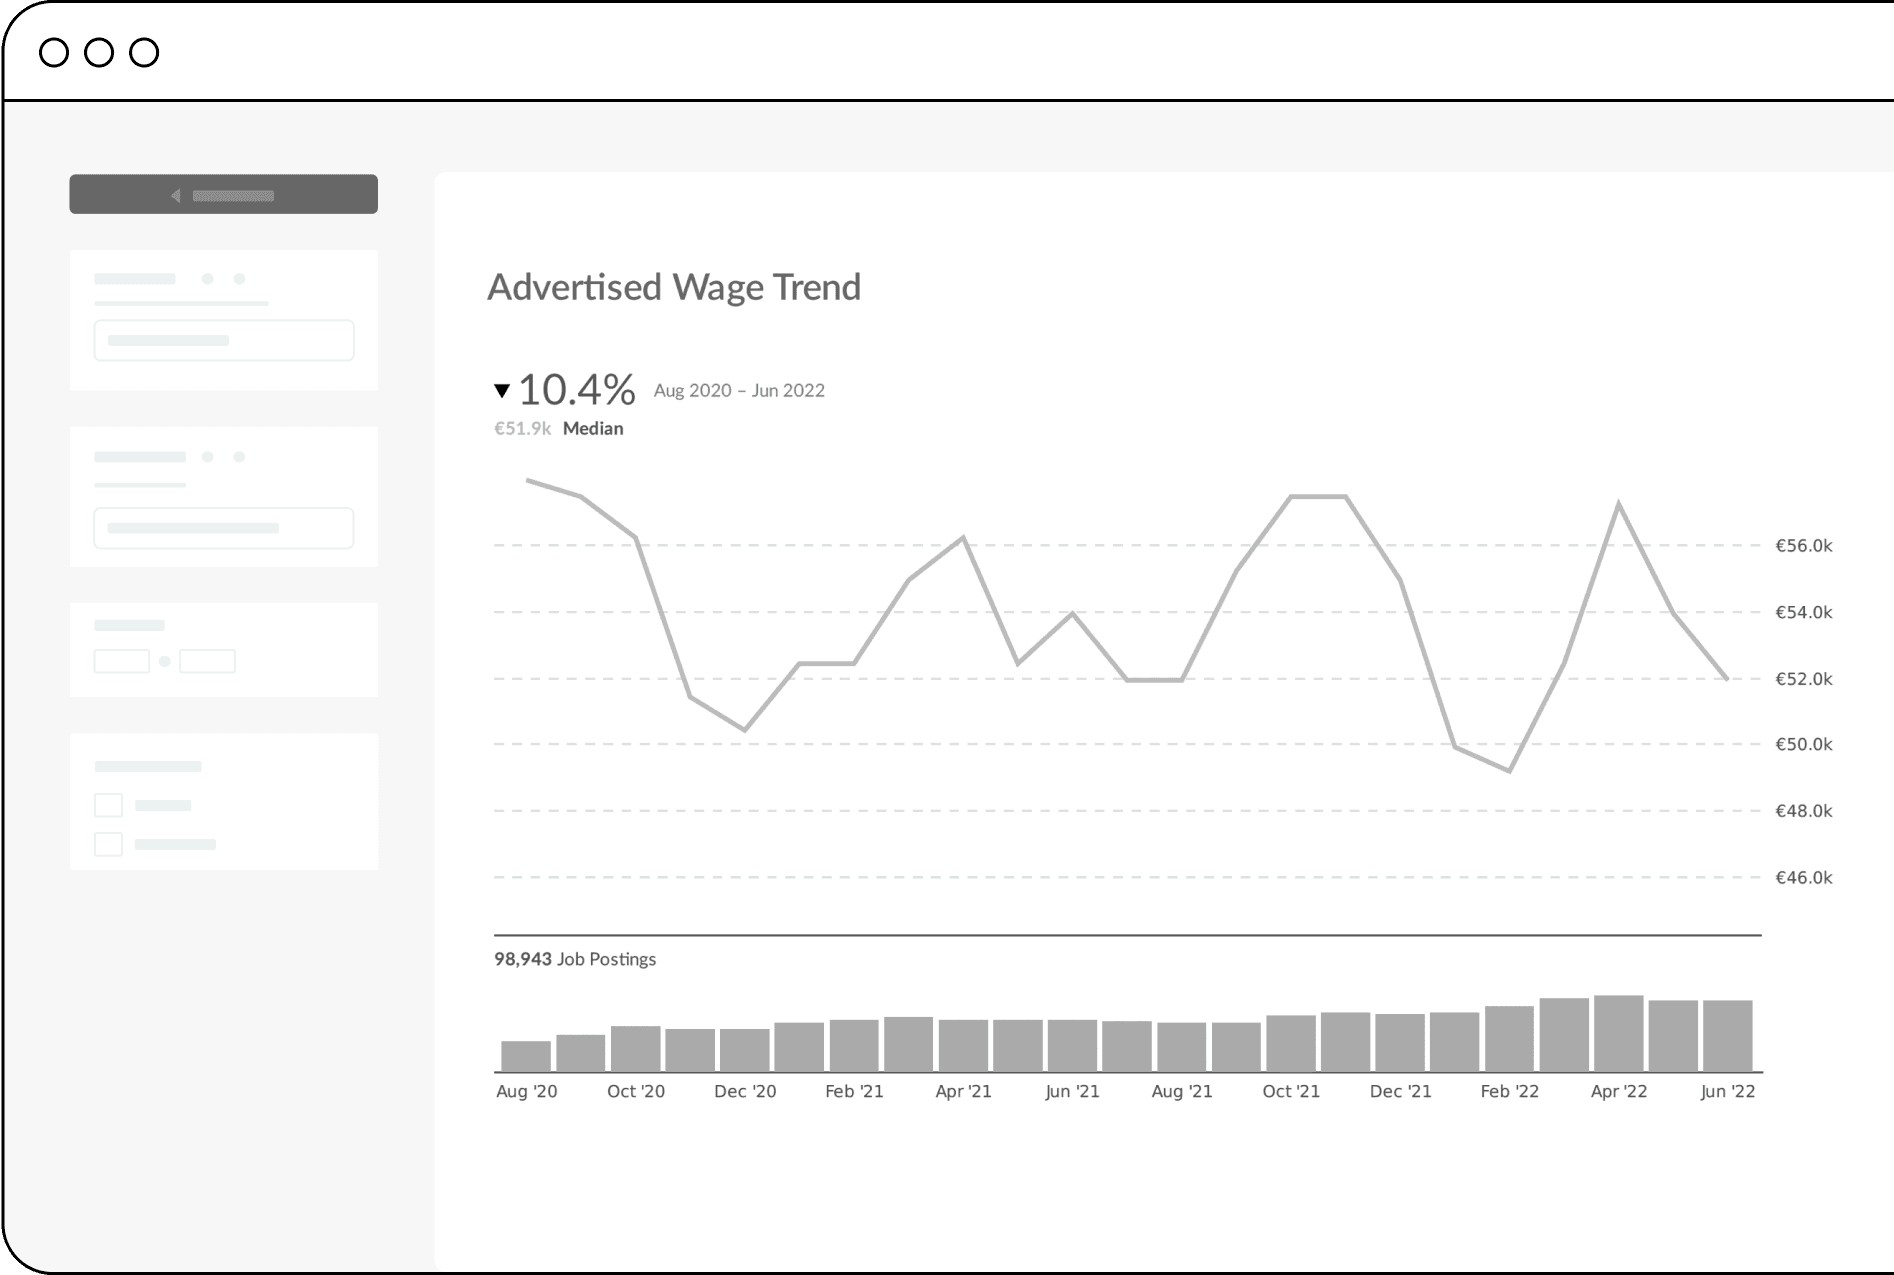Viewport: 1894px width, 1275px height.
Task: Click first dot icon in second sidebar card
Action: point(208,457)
